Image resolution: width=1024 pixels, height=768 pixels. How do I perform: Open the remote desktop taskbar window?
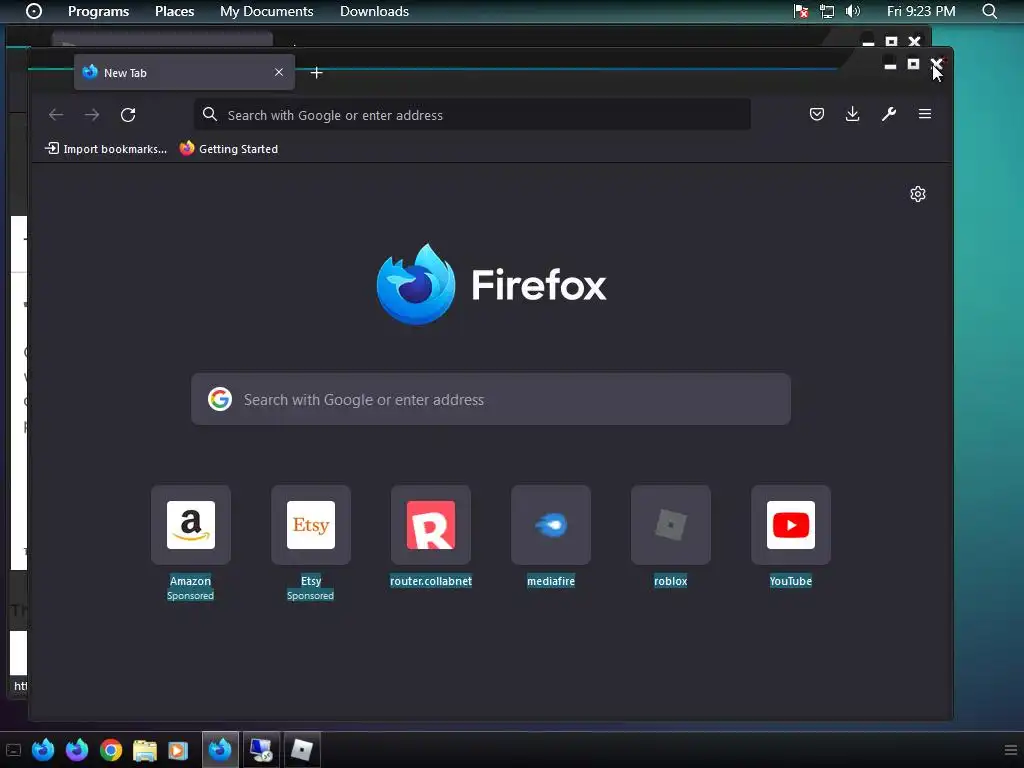tap(261, 750)
